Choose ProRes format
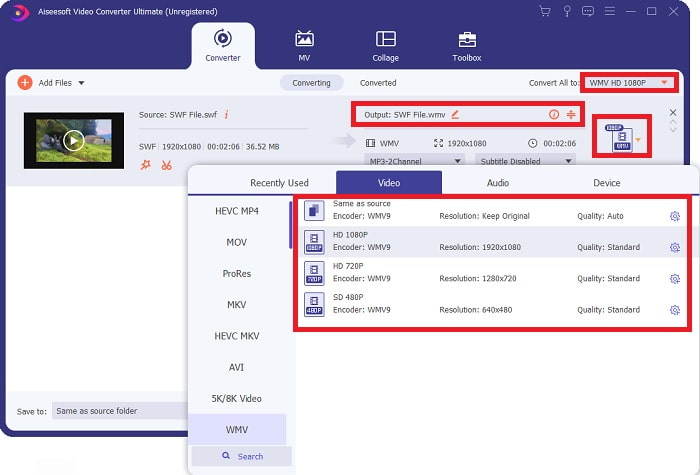 point(237,274)
